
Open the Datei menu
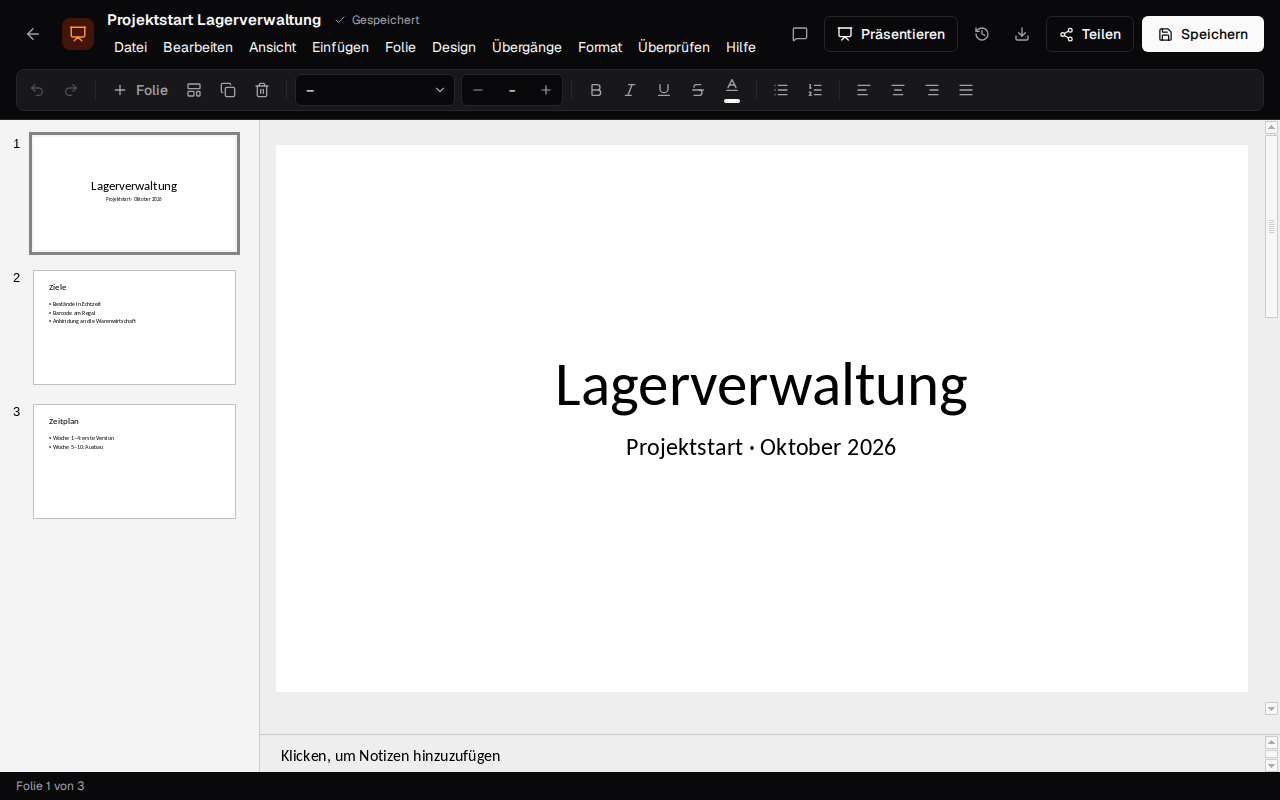pyautogui.click(x=131, y=47)
